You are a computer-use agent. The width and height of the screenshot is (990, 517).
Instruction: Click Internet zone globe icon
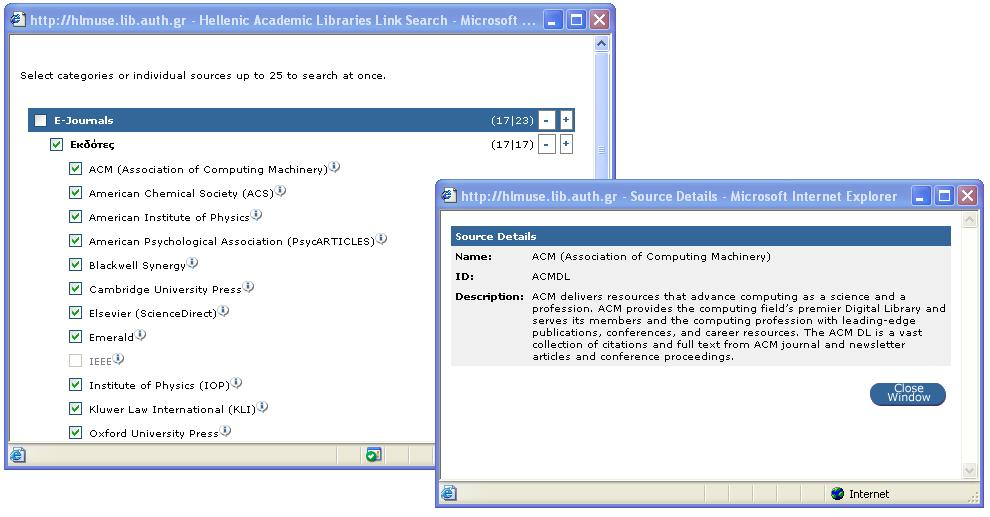(838, 494)
